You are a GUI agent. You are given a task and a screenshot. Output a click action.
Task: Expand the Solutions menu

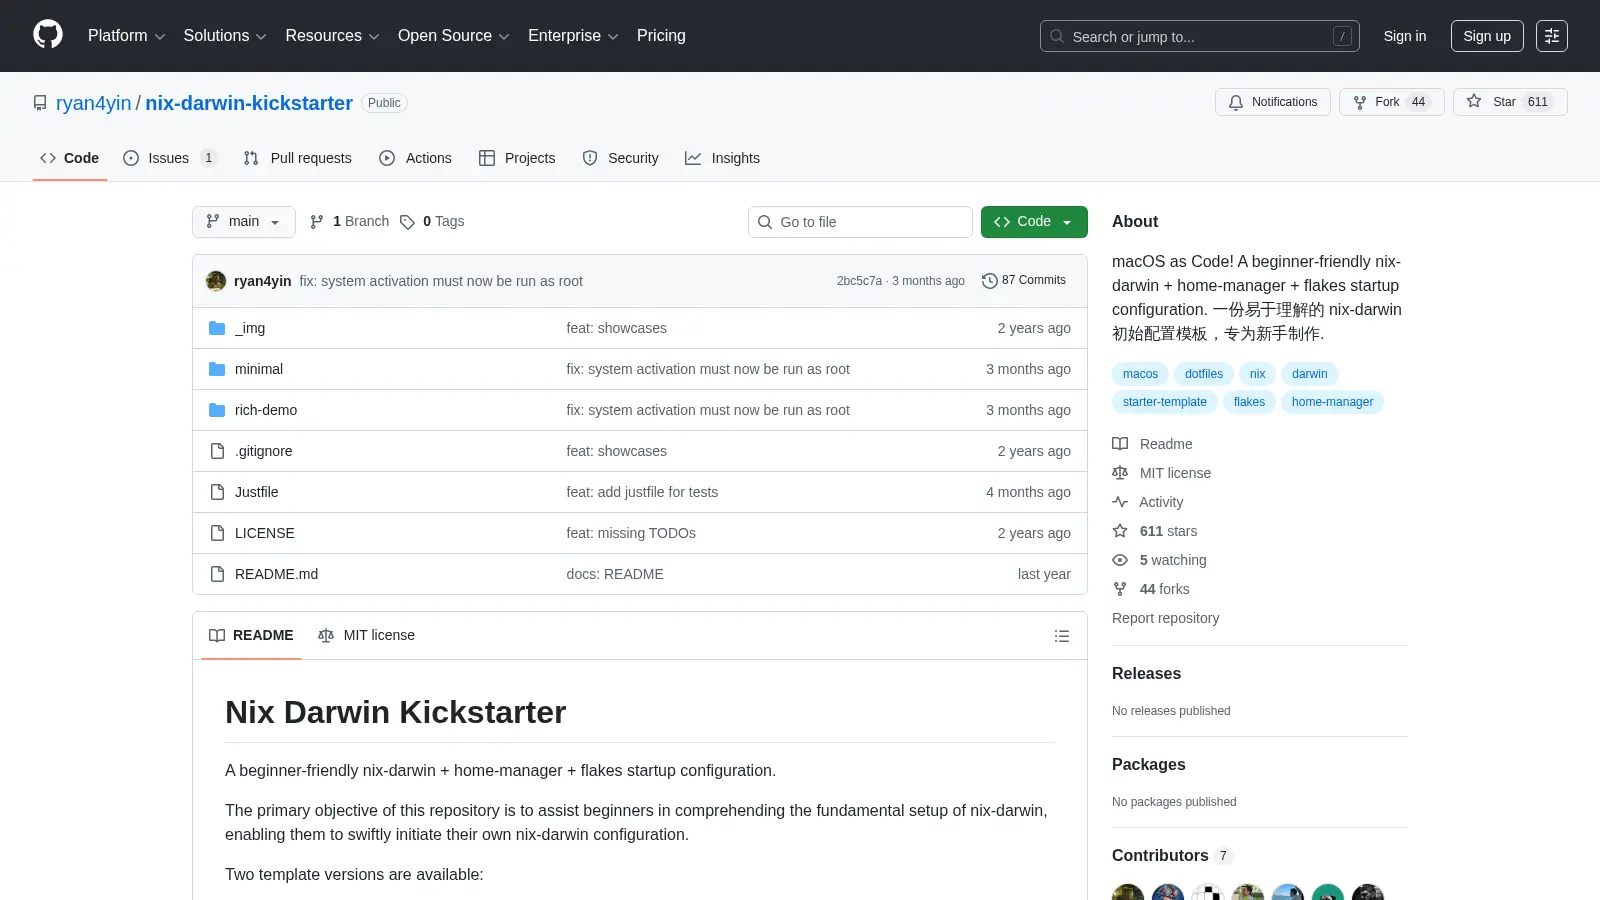click(x=225, y=36)
